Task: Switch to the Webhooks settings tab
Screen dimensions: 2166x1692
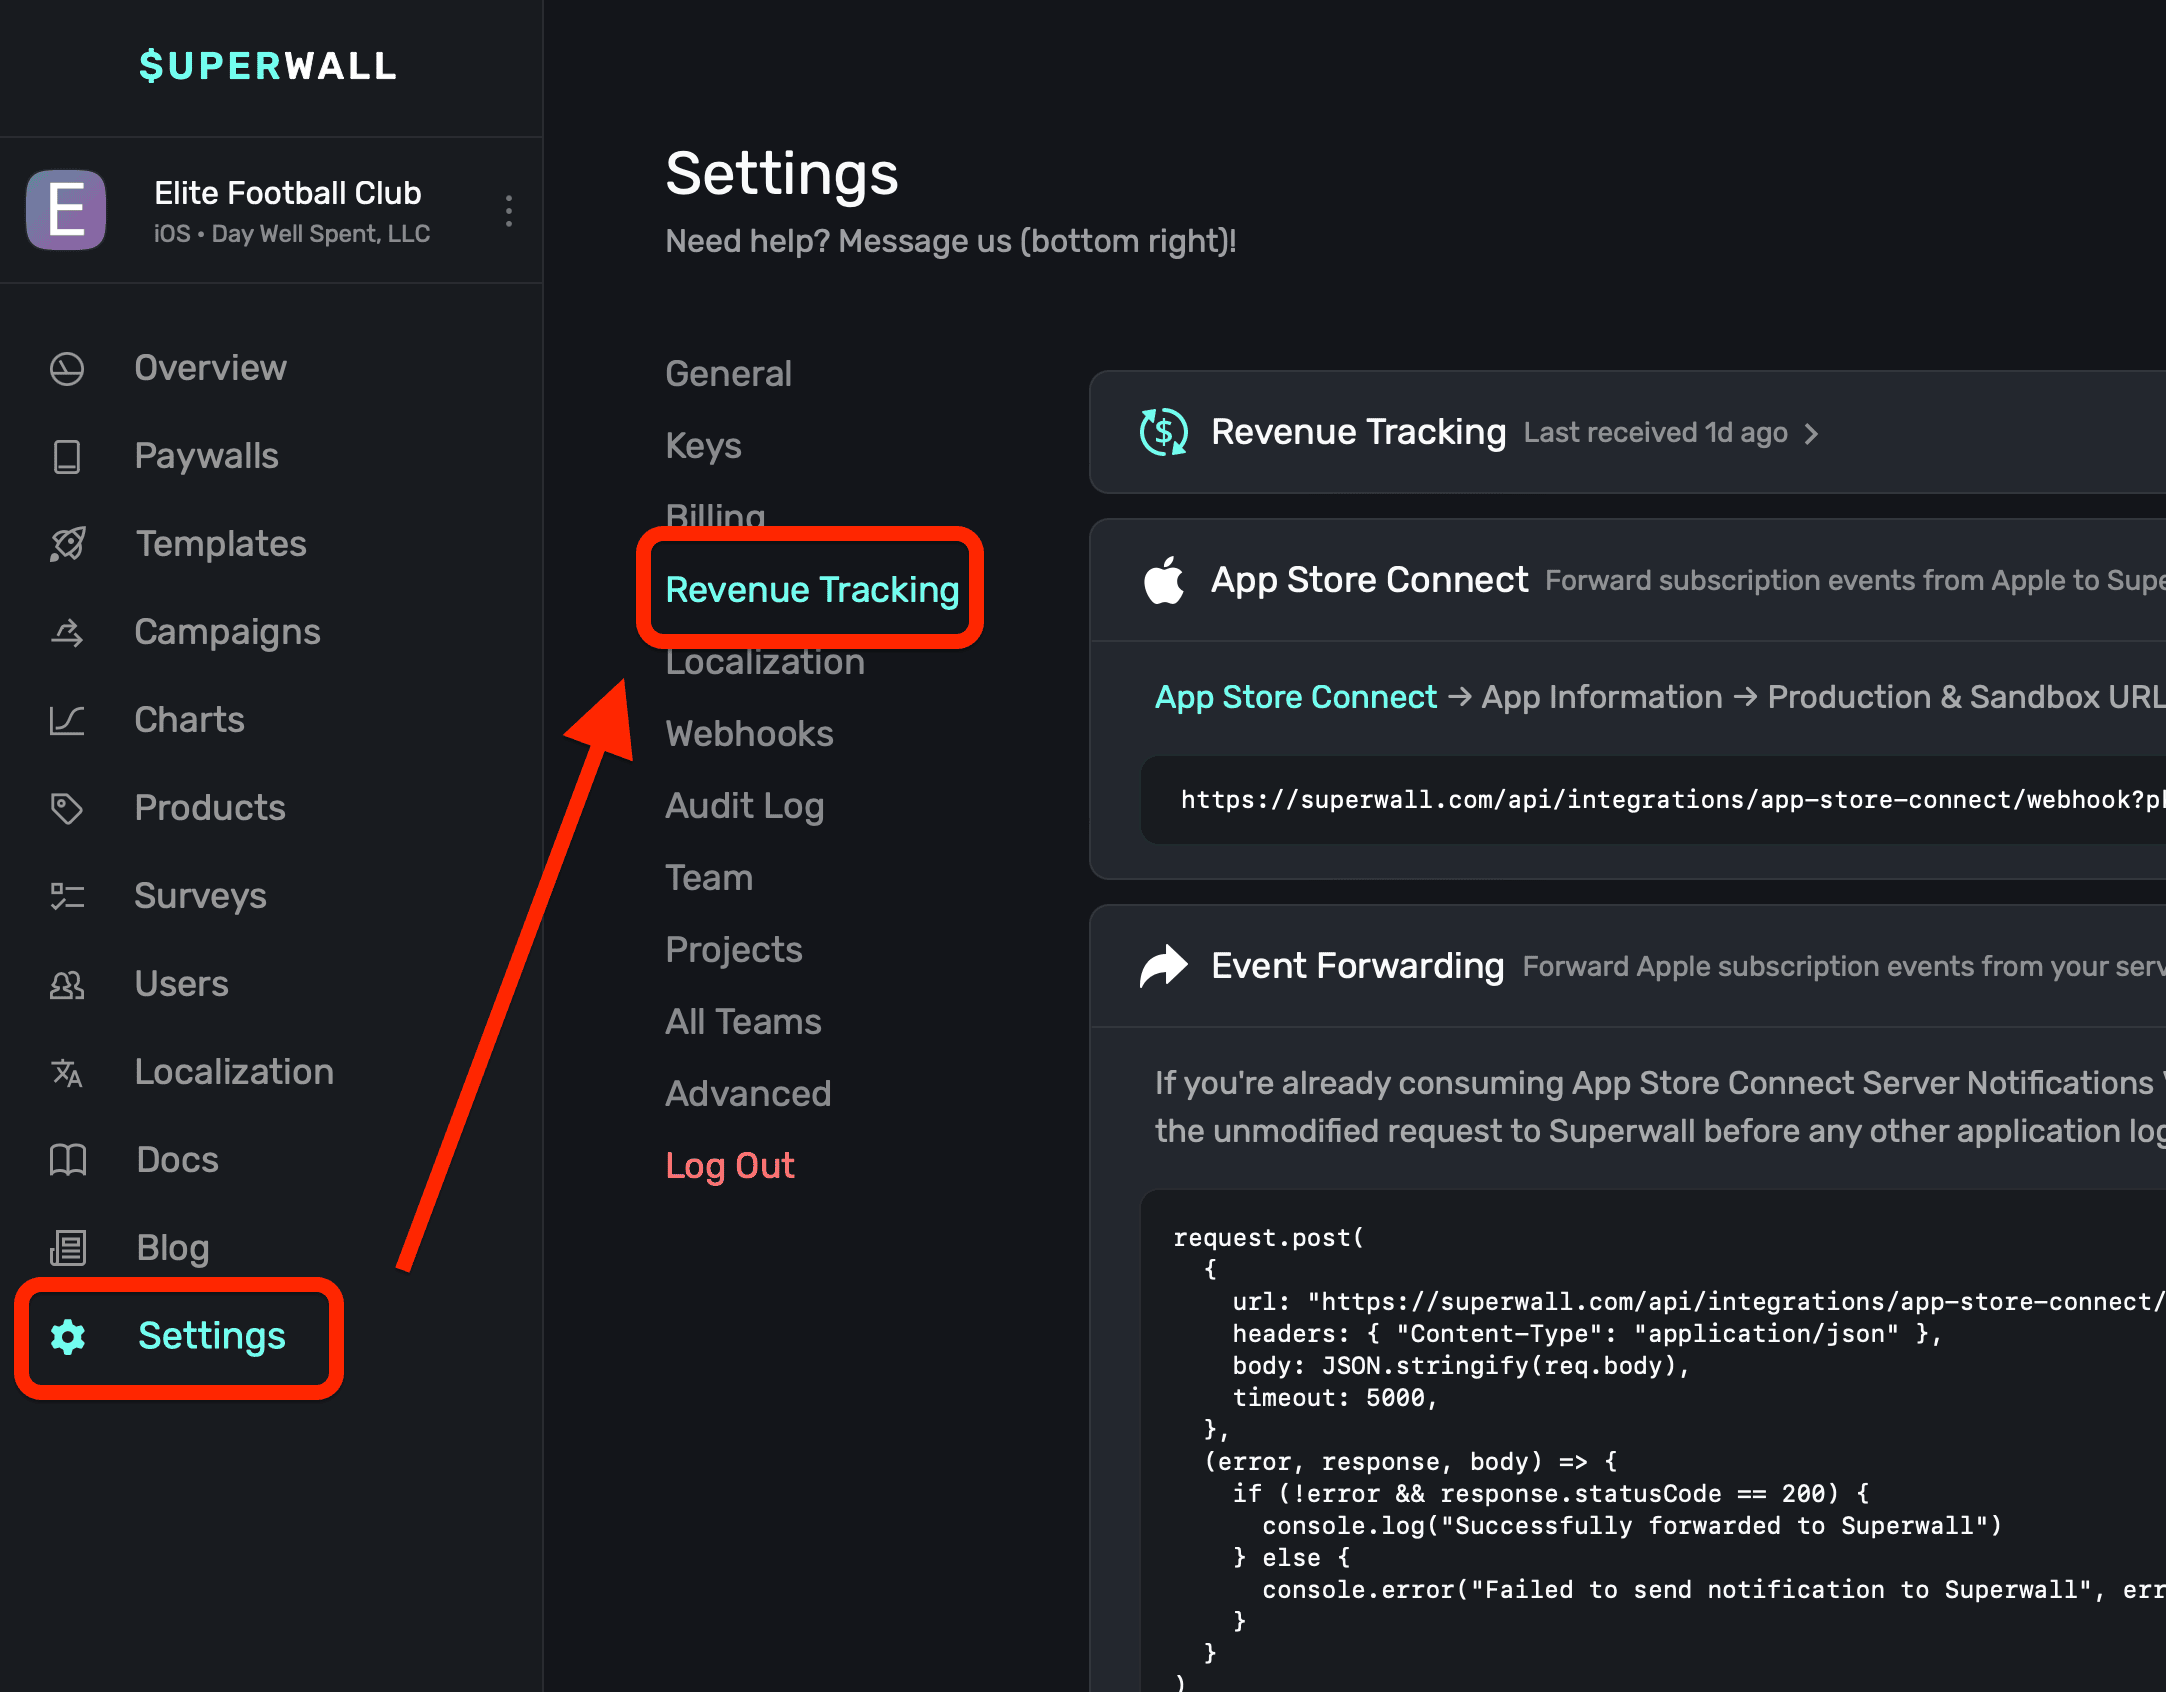Action: (x=749, y=734)
